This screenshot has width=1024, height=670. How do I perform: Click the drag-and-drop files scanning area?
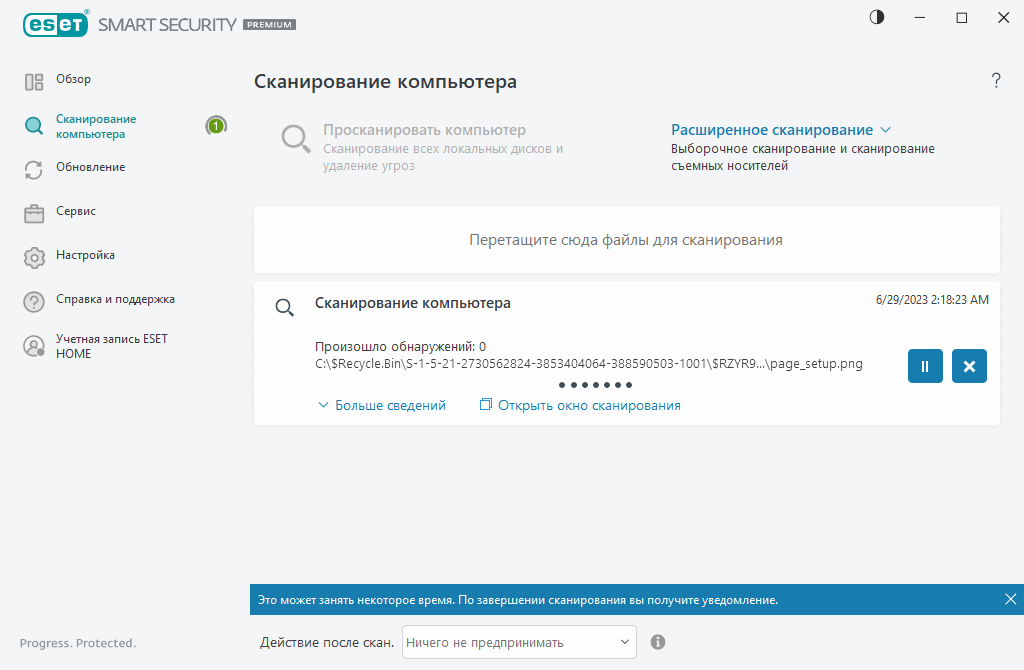click(626, 239)
